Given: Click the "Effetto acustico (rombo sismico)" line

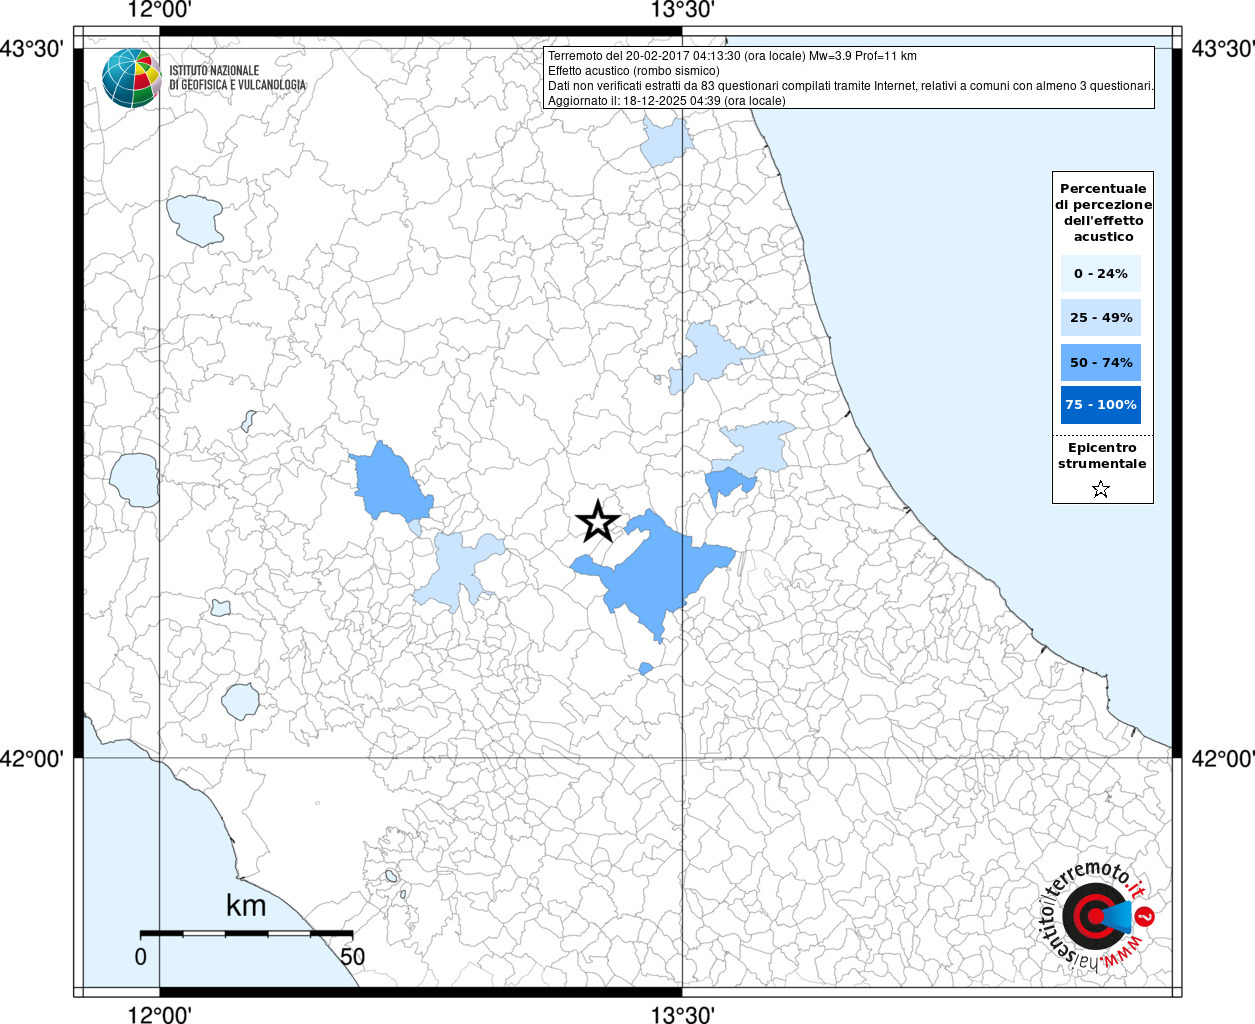Looking at the screenshot, I should 633,71.
